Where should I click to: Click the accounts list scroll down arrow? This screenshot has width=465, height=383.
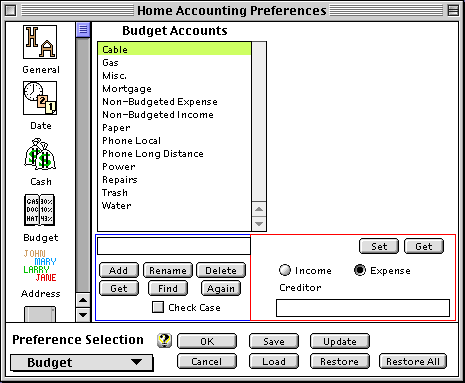[x=259, y=224]
